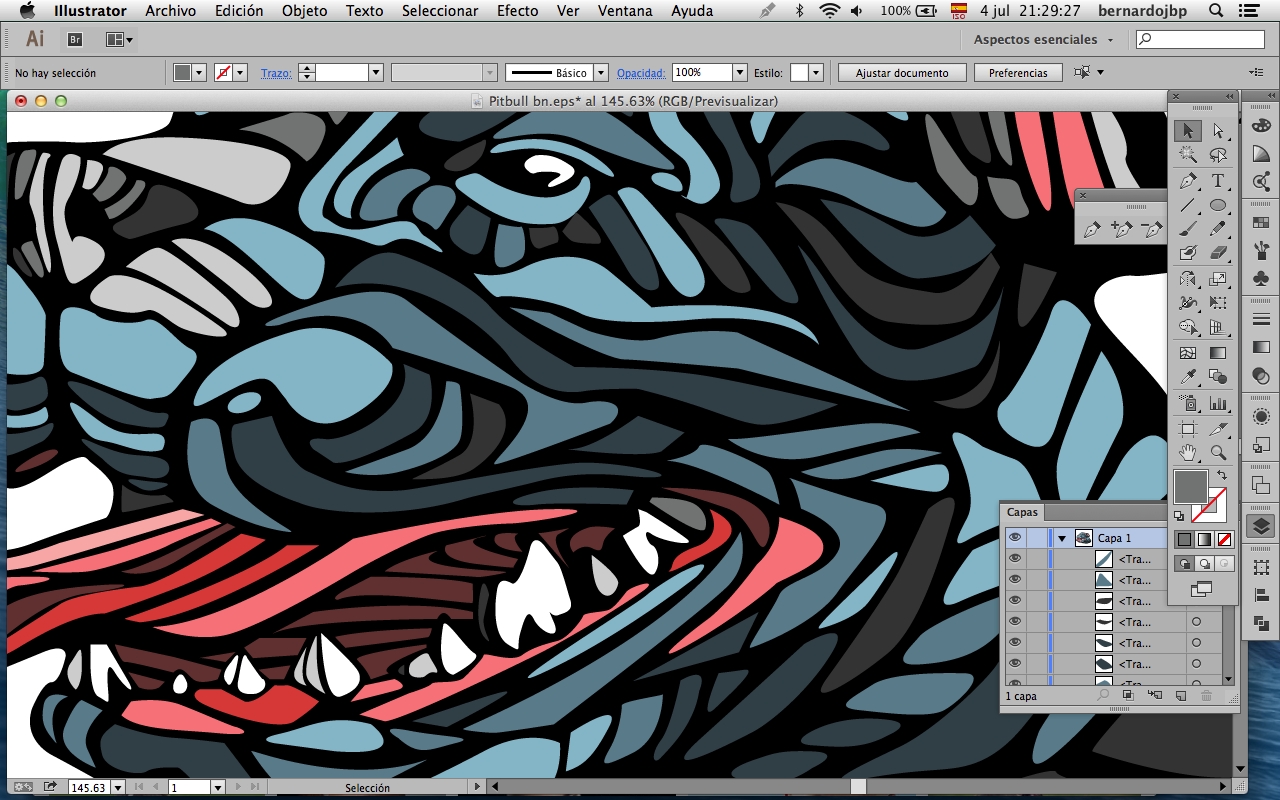Pick the Magic Wand tool
1280x800 pixels.
[x=1188, y=156]
